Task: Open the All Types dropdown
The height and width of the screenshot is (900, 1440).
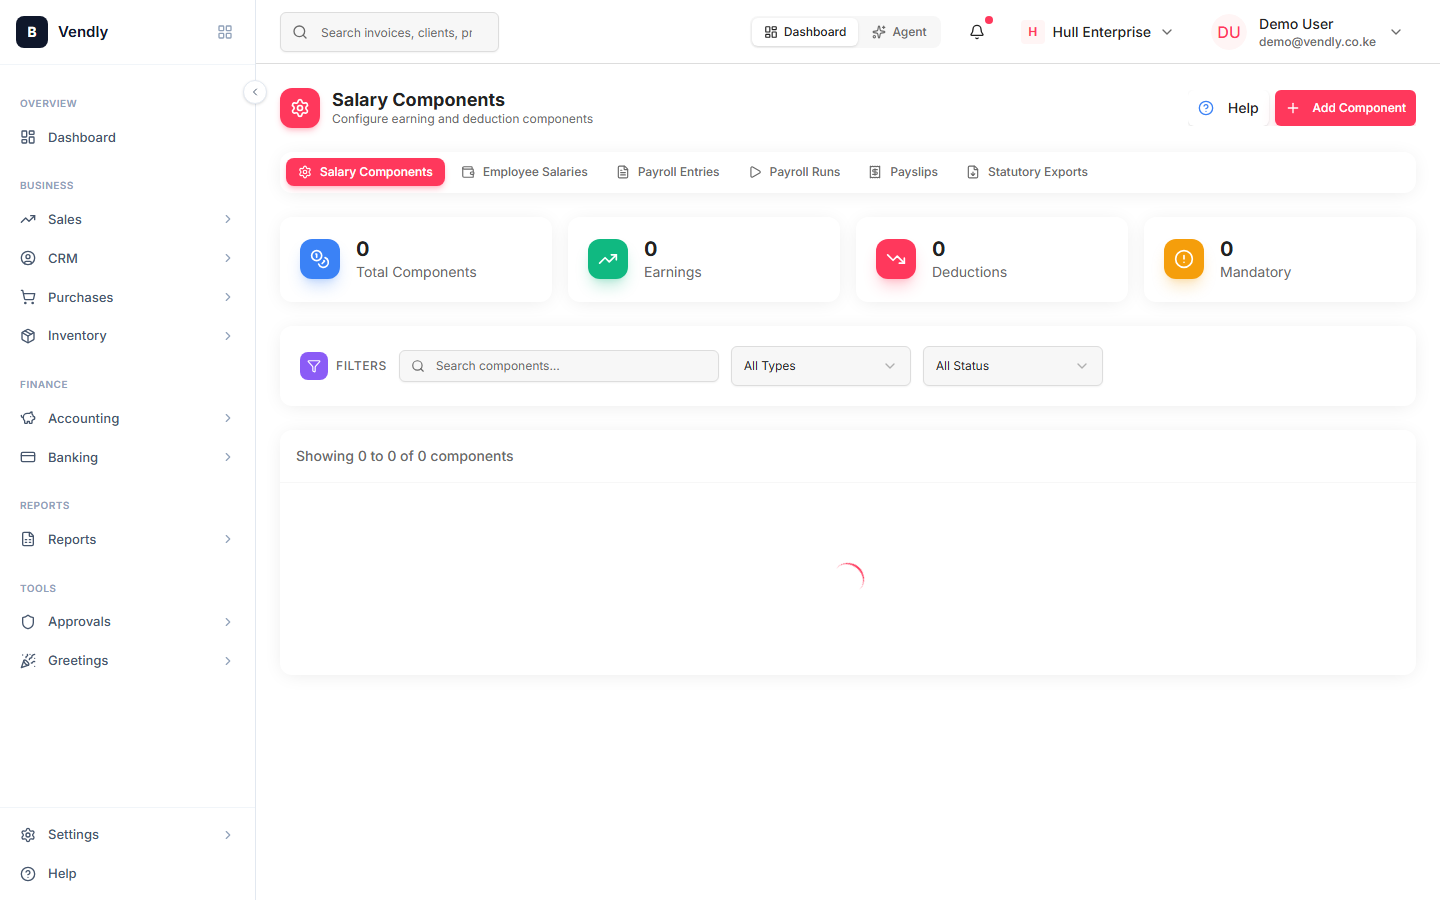Action: (821, 366)
